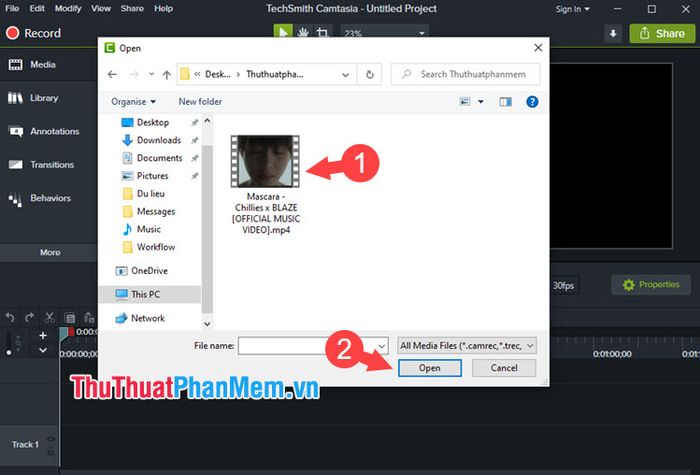The height and width of the screenshot is (475, 700).
Task: Click the green Share button
Action: pyautogui.click(x=662, y=33)
